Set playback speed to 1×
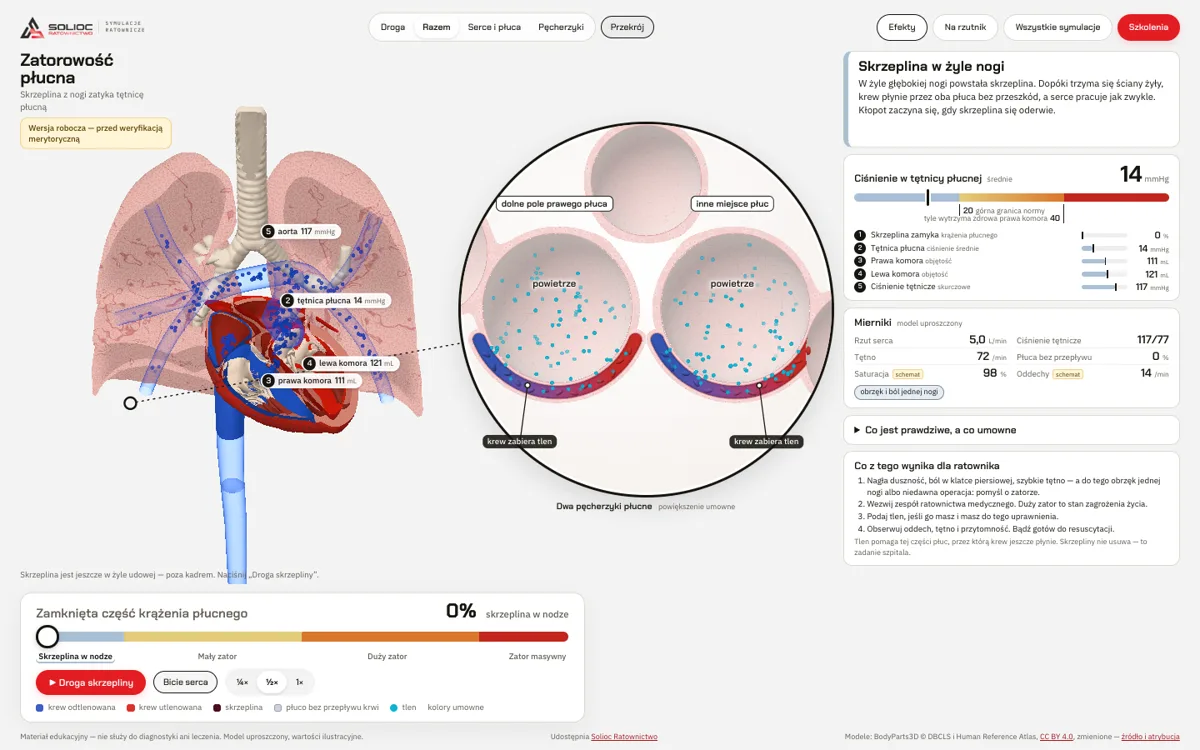 [x=299, y=682]
